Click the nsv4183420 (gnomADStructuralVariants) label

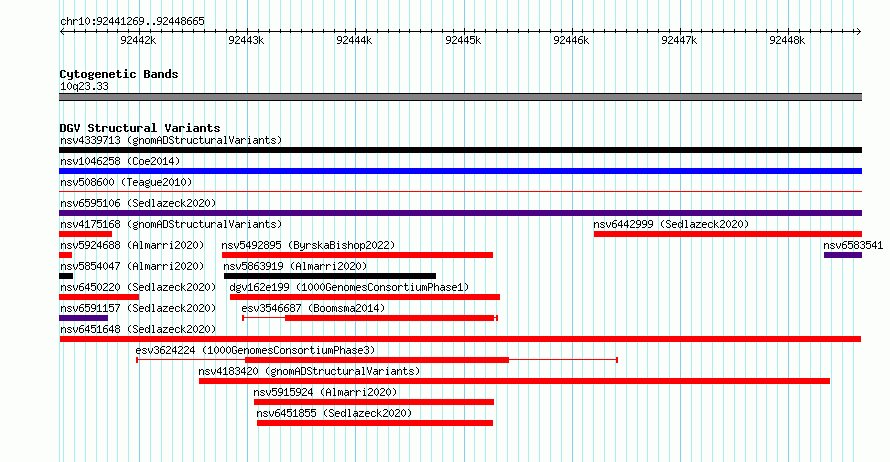click(x=309, y=371)
